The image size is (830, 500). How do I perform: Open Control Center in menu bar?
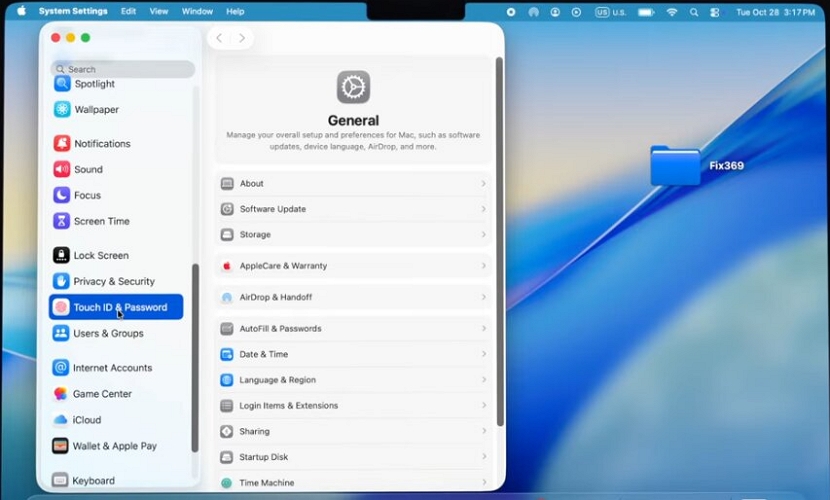(715, 12)
